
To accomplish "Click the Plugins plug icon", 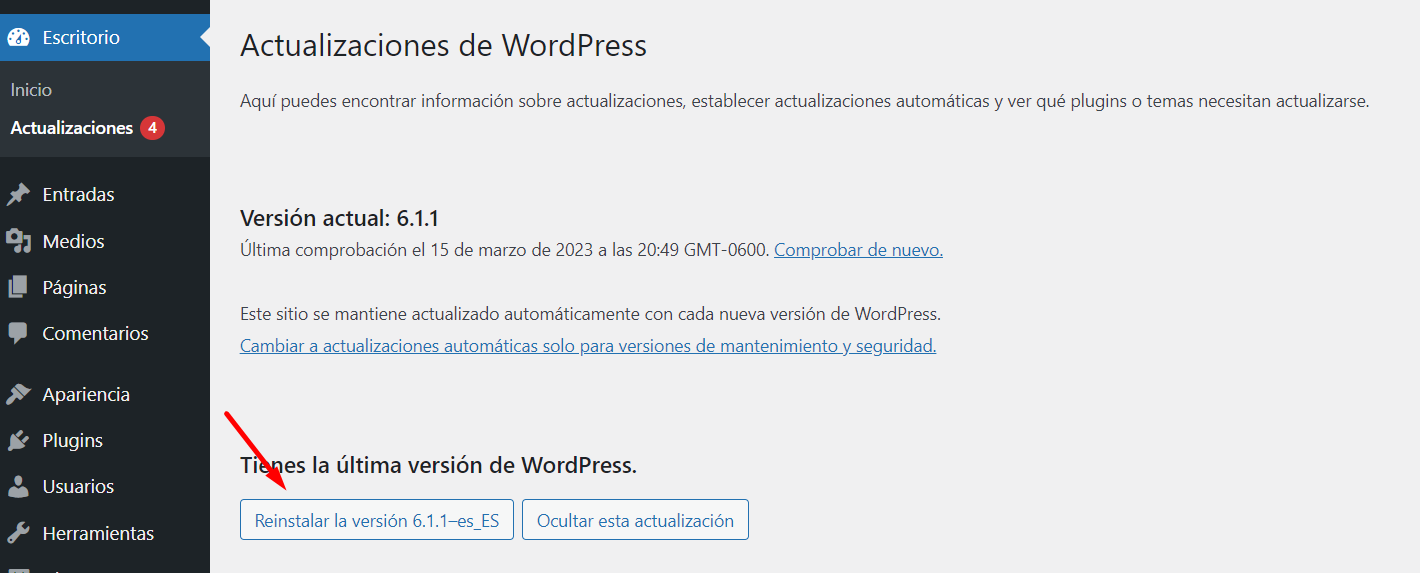I will 18,440.
